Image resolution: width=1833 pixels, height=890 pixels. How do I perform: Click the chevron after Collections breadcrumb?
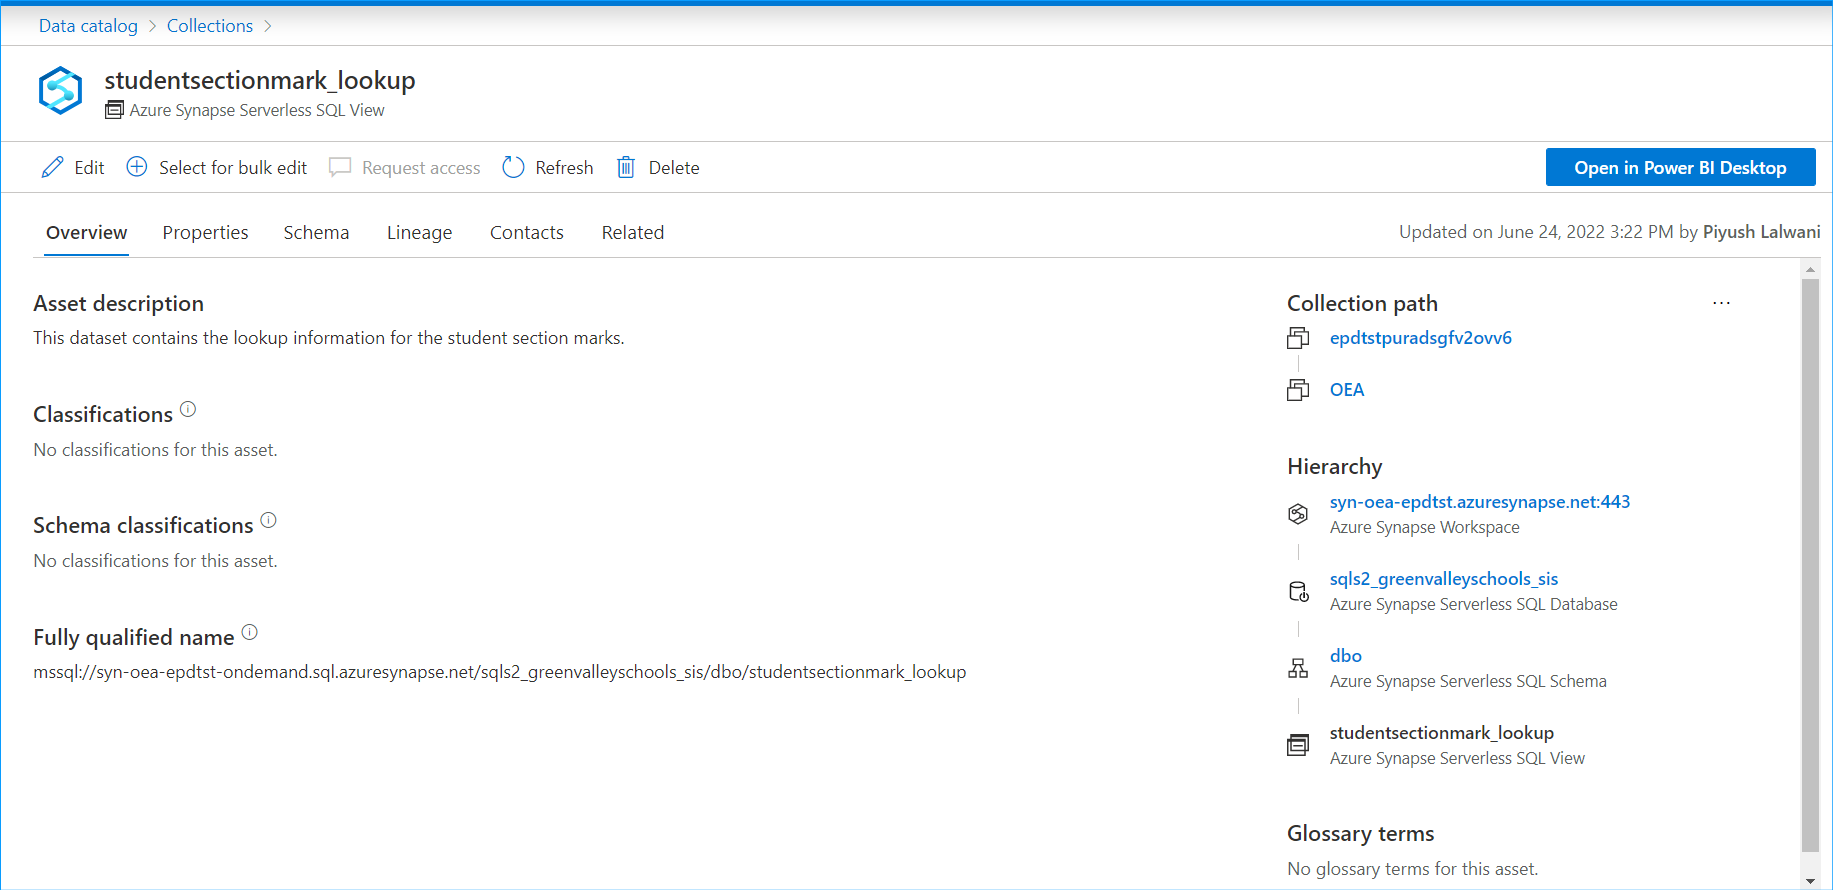tap(267, 26)
